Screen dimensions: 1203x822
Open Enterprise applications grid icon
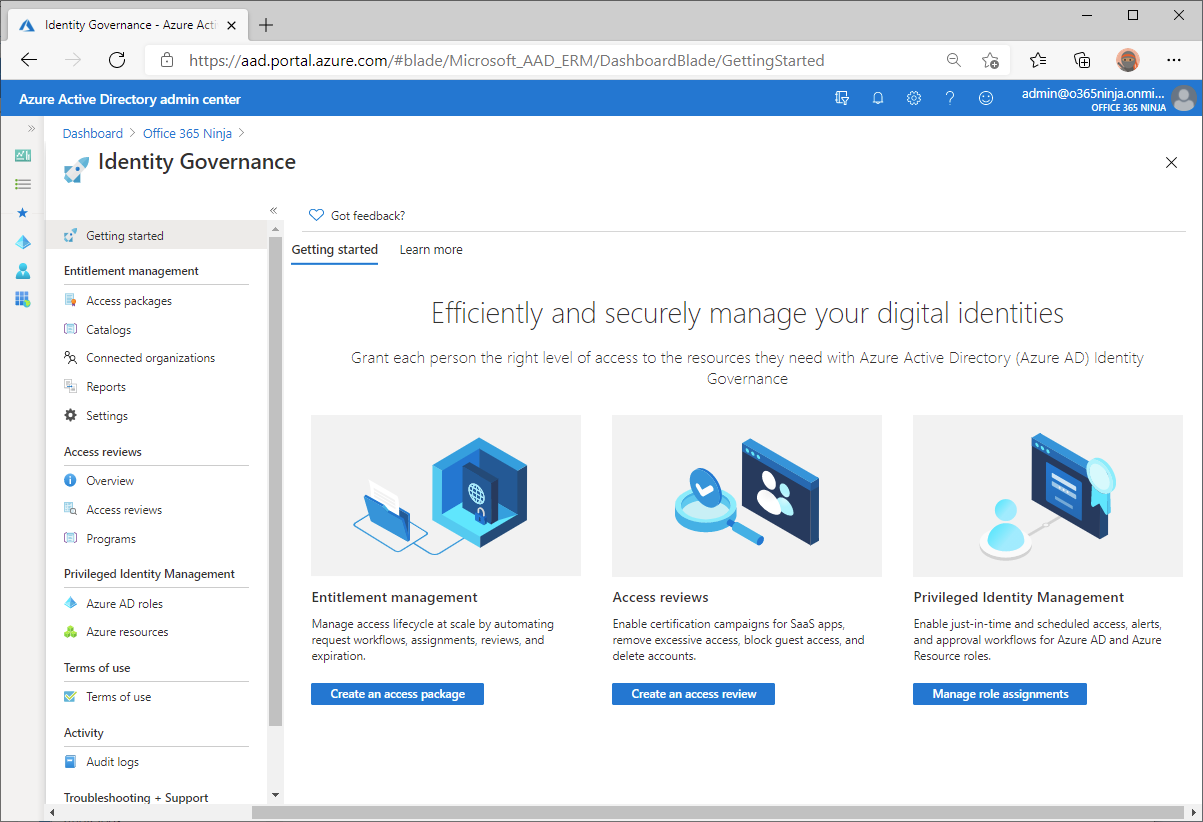click(22, 298)
